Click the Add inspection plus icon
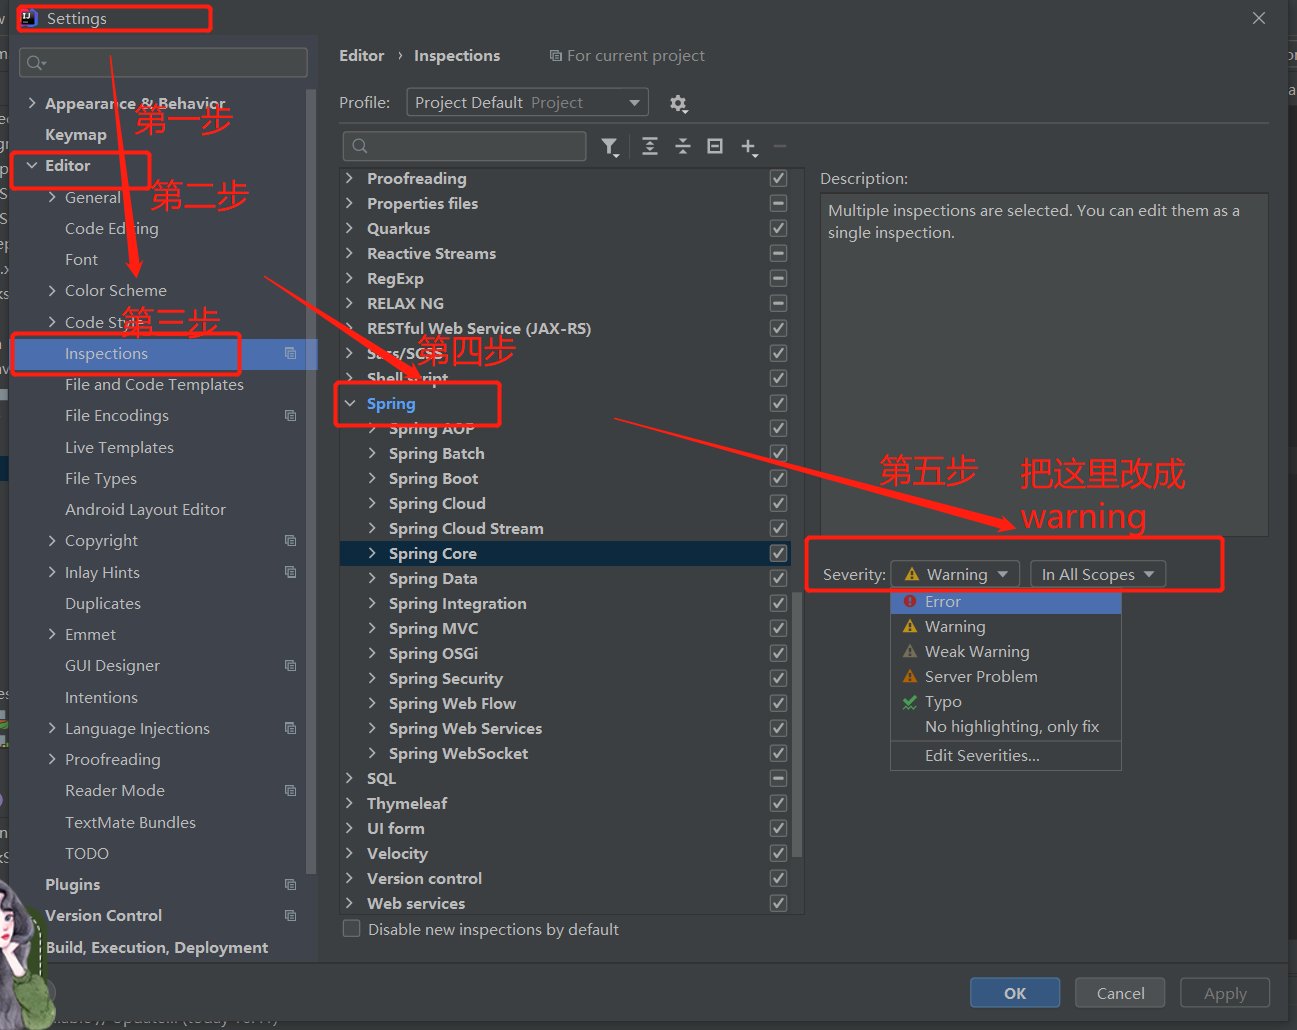 pyautogui.click(x=749, y=147)
